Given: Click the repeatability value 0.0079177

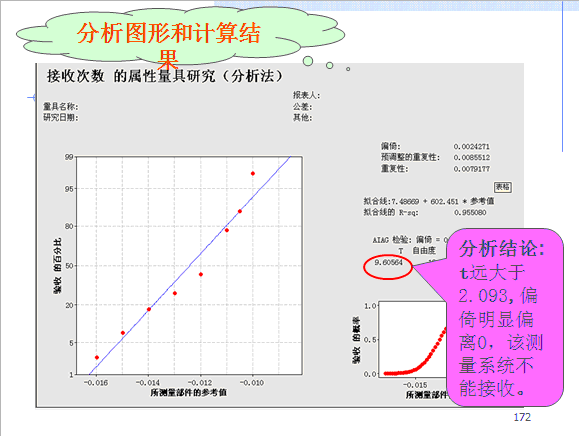Looking at the screenshot, I should pyautogui.click(x=472, y=169).
